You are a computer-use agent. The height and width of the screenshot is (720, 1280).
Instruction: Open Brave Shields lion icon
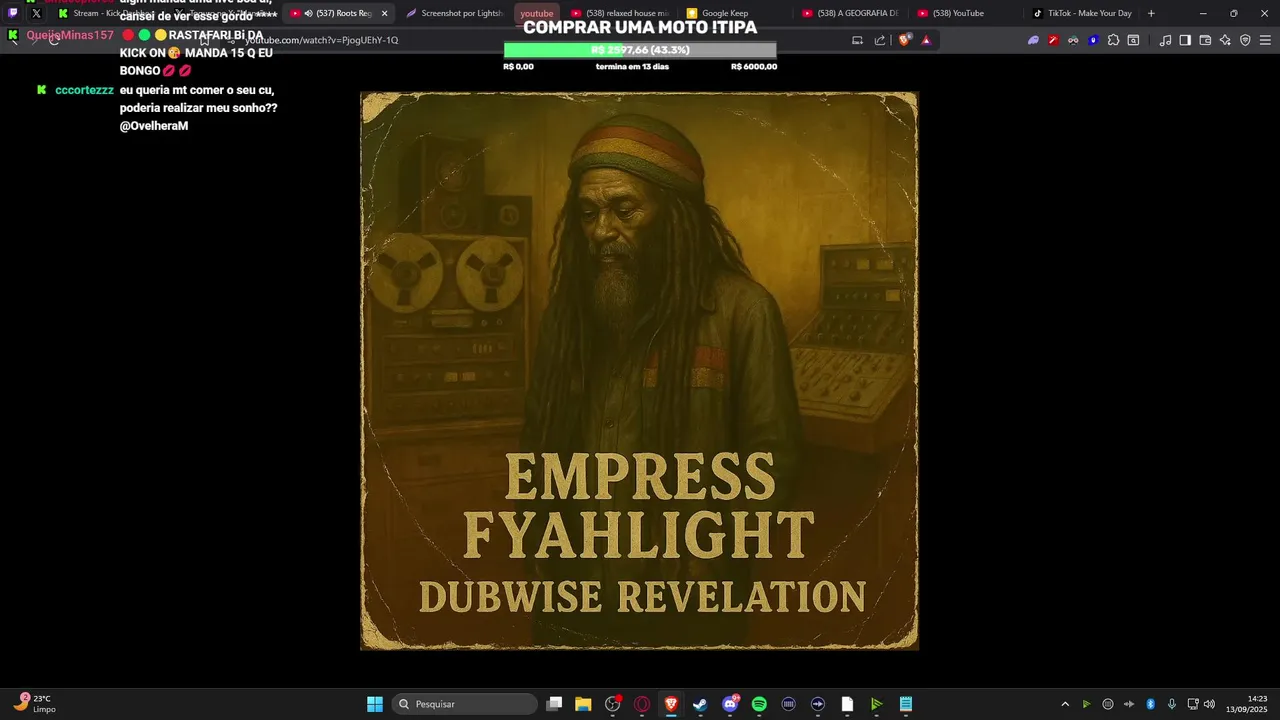point(905,40)
